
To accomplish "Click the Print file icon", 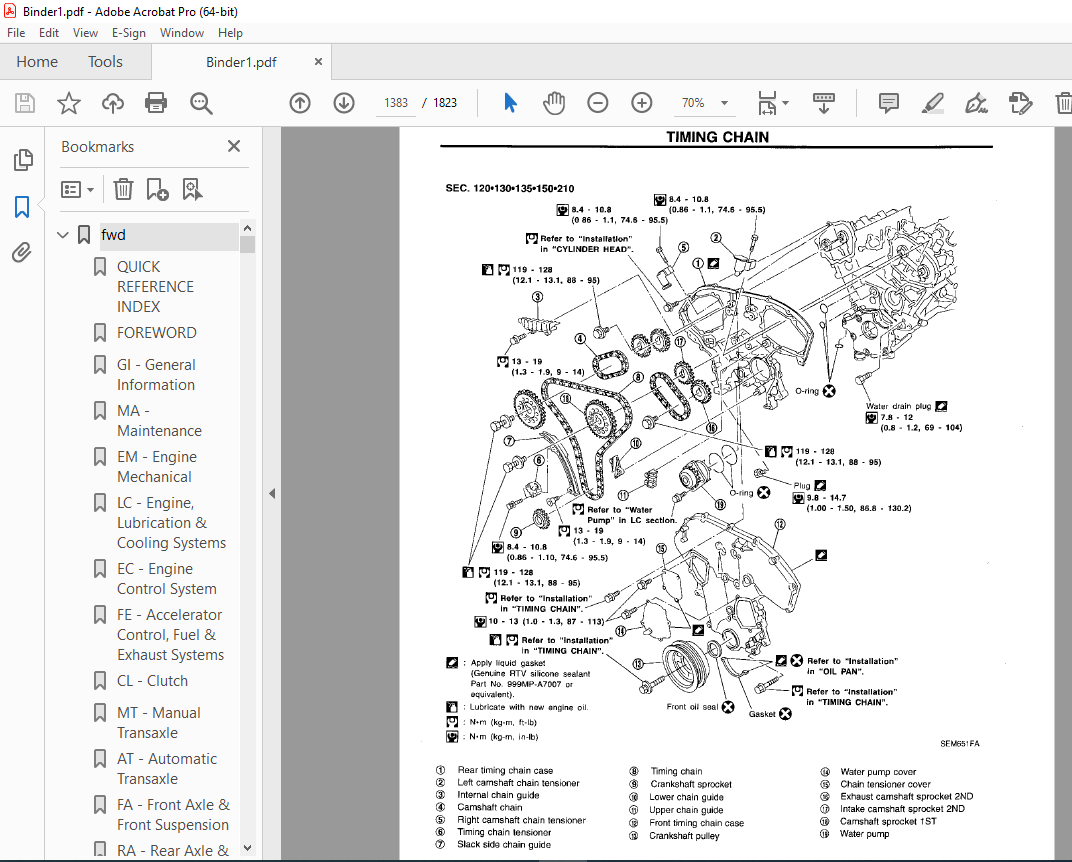I will [x=156, y=103].
